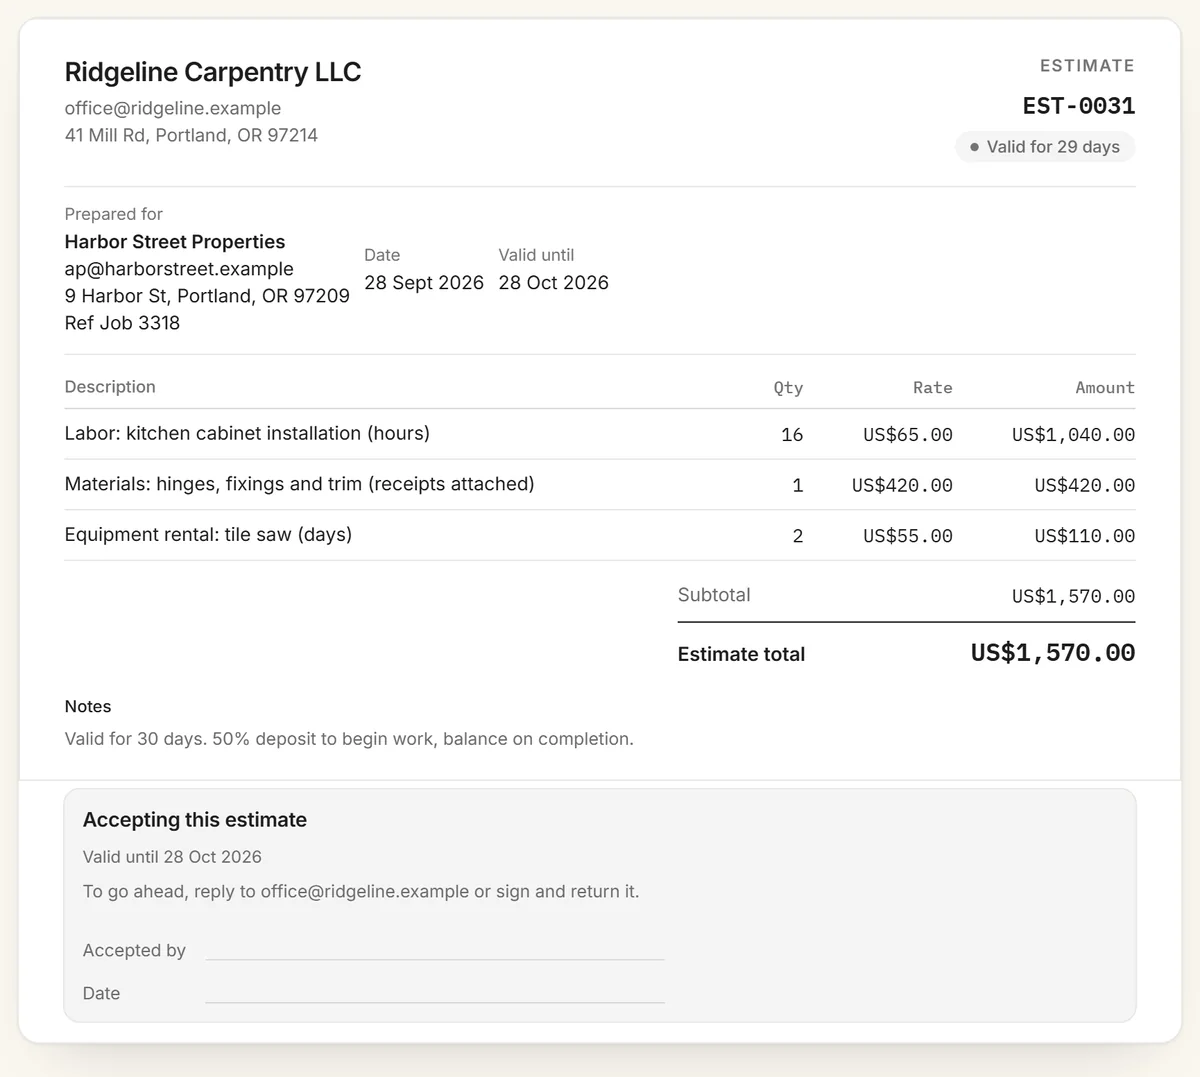Click the Ridgeline Carpentry LLC company name
The width and height of the screenshot is (1200, 1077).
point(213,72)
